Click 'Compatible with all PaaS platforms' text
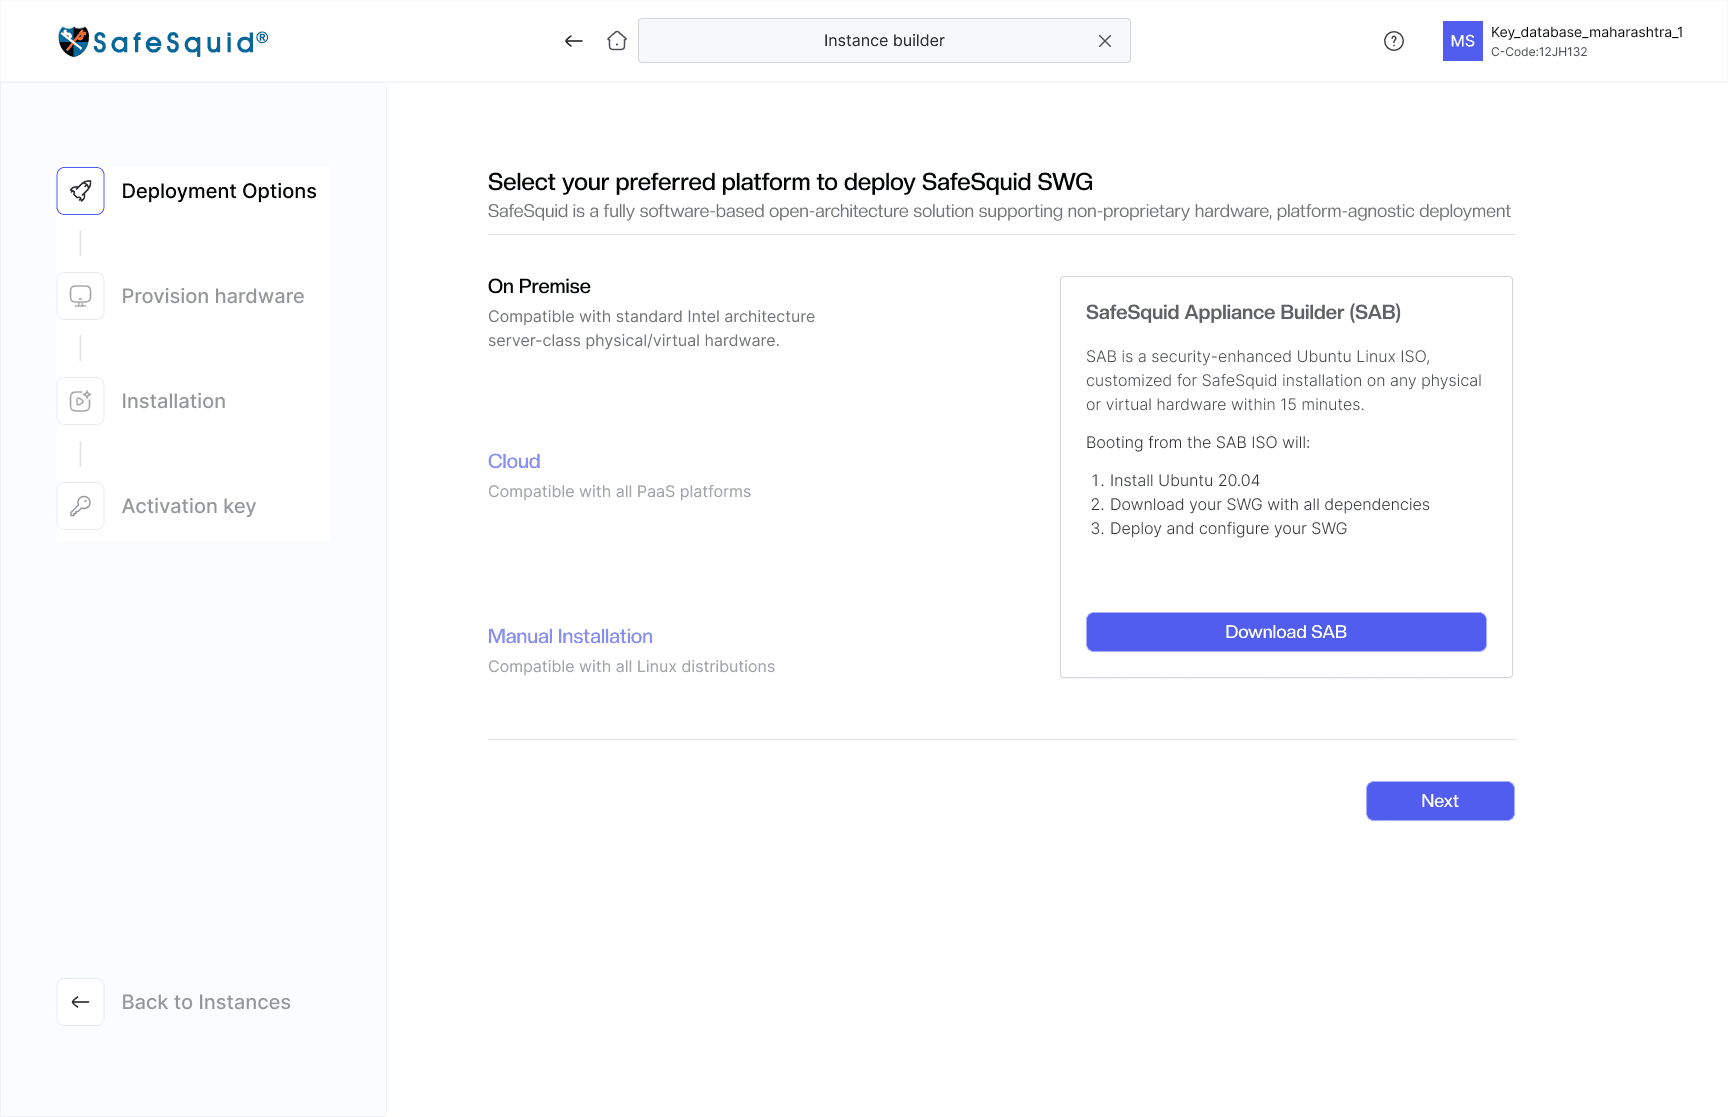The width and height of the screenshot is (1728, 1117). pyautogui.click(x=619, y=491)
